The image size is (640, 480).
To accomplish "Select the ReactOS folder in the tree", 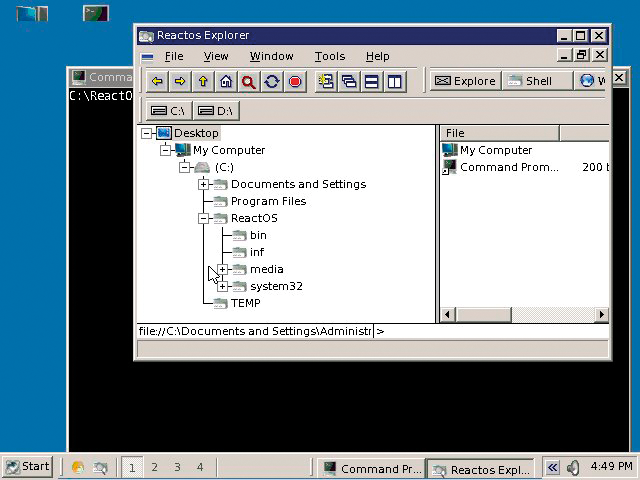I will (254, 218).
